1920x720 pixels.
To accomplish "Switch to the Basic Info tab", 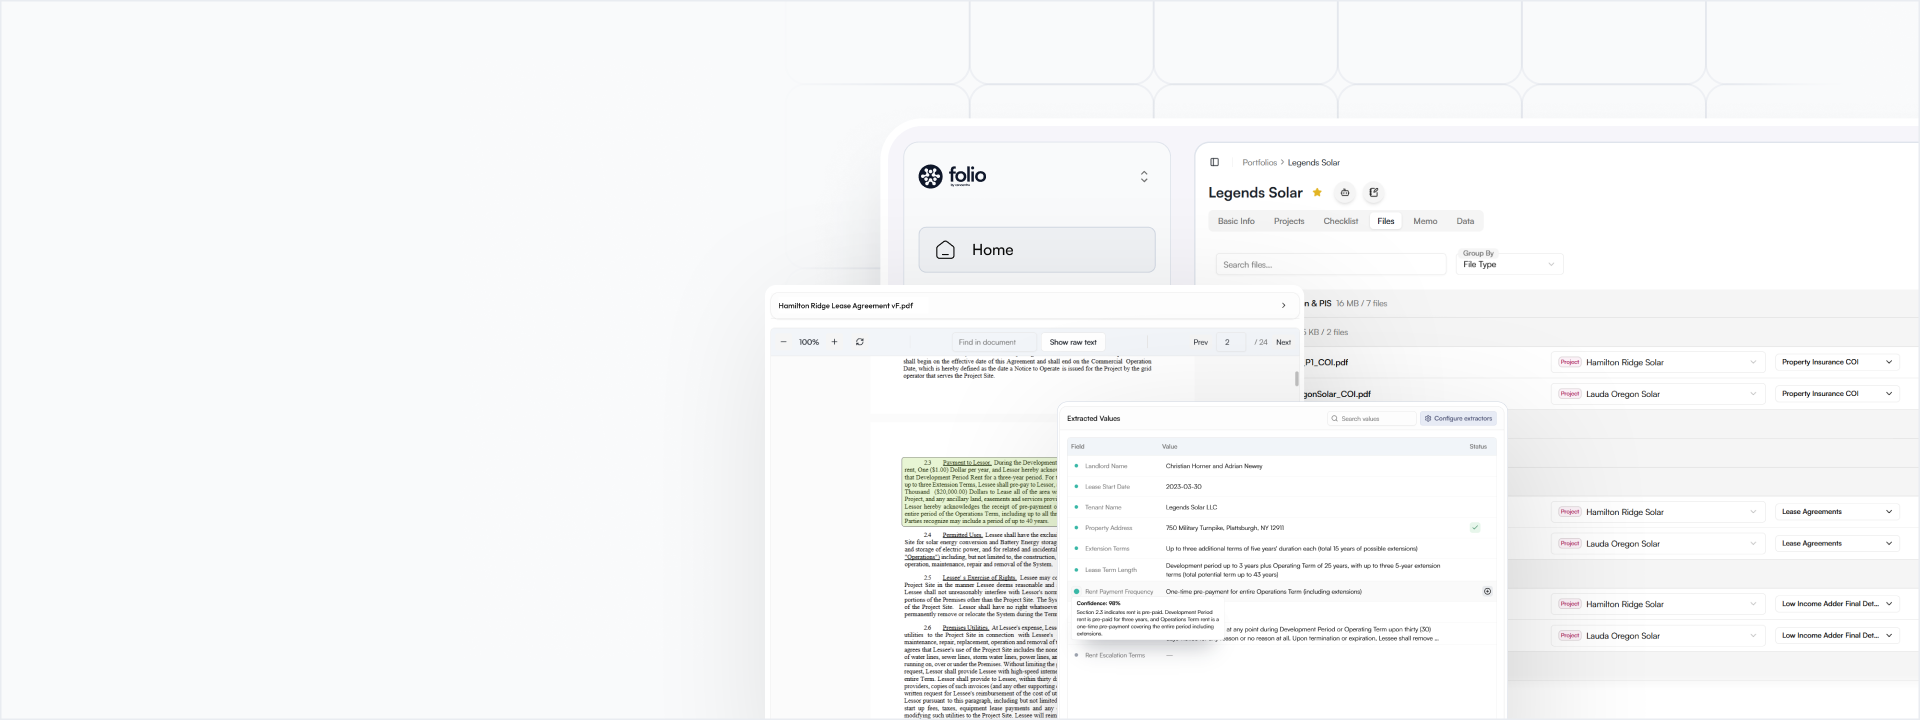I will (1236, 221).
